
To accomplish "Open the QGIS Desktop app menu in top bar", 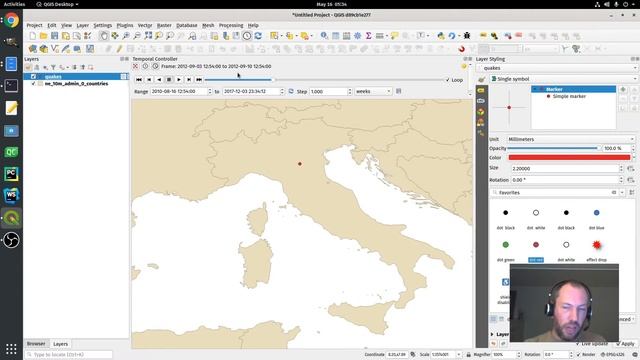I will click(x=57, y=4).
